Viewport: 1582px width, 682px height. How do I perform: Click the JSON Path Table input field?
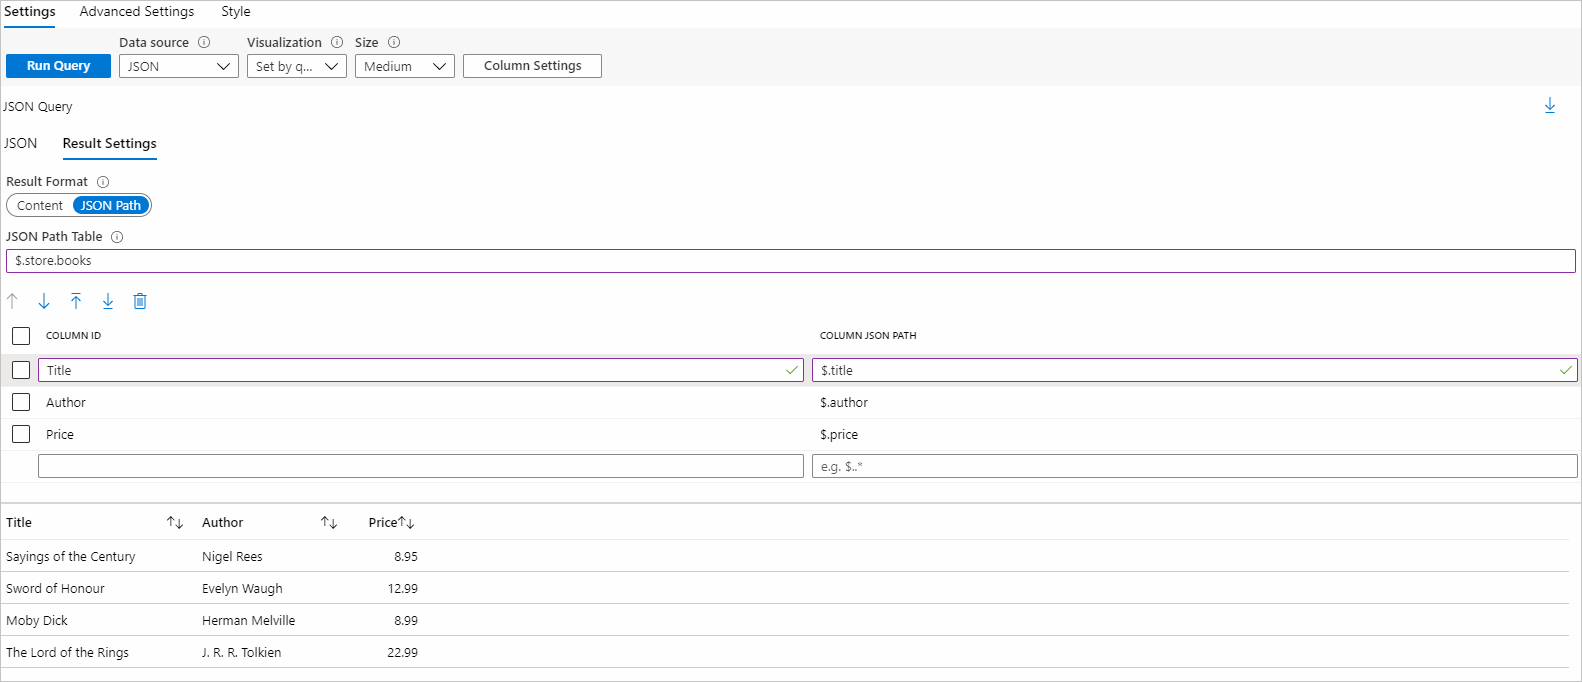pos(791,261)
